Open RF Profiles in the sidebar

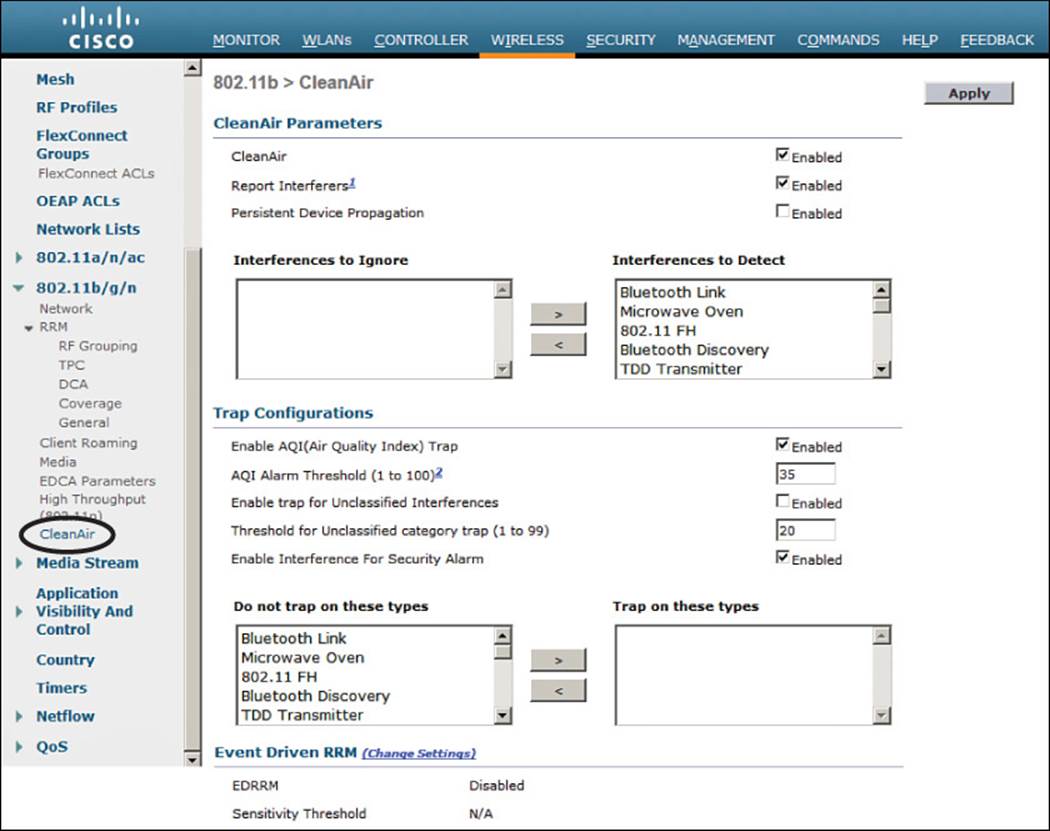pos(76,107)
